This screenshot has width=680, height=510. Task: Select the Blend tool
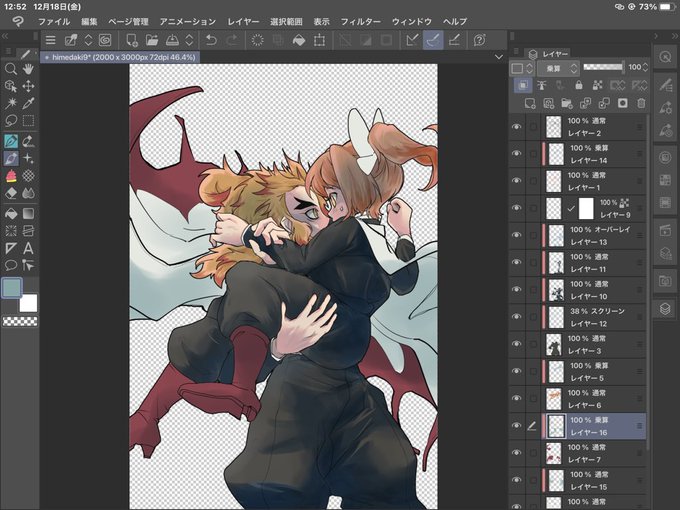(x=28, y=193)
